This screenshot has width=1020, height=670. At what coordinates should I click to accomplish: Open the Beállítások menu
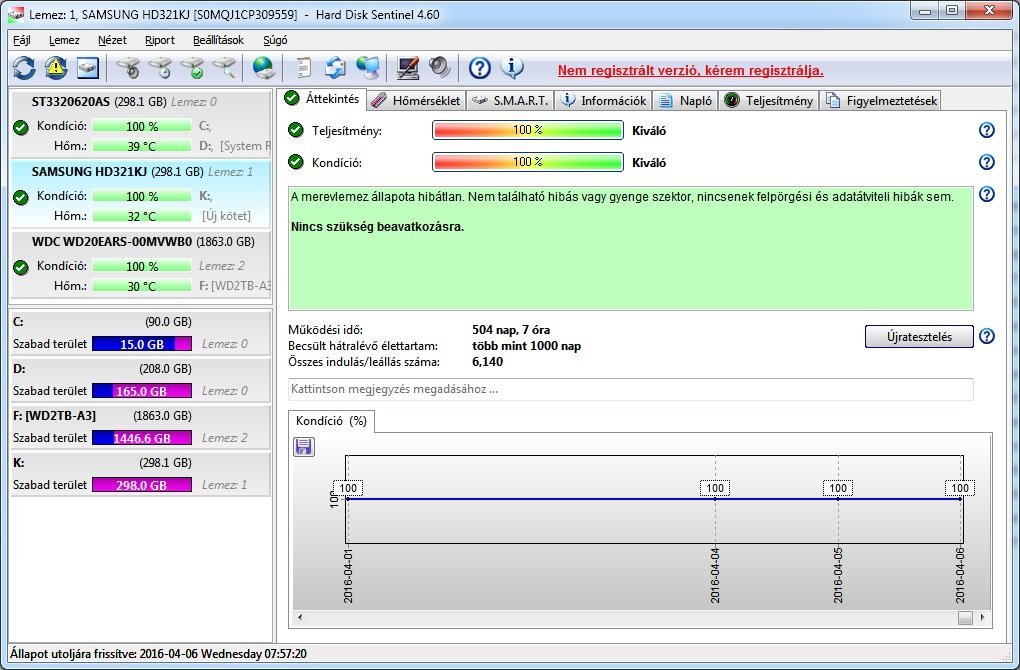[x=218, y=40]
